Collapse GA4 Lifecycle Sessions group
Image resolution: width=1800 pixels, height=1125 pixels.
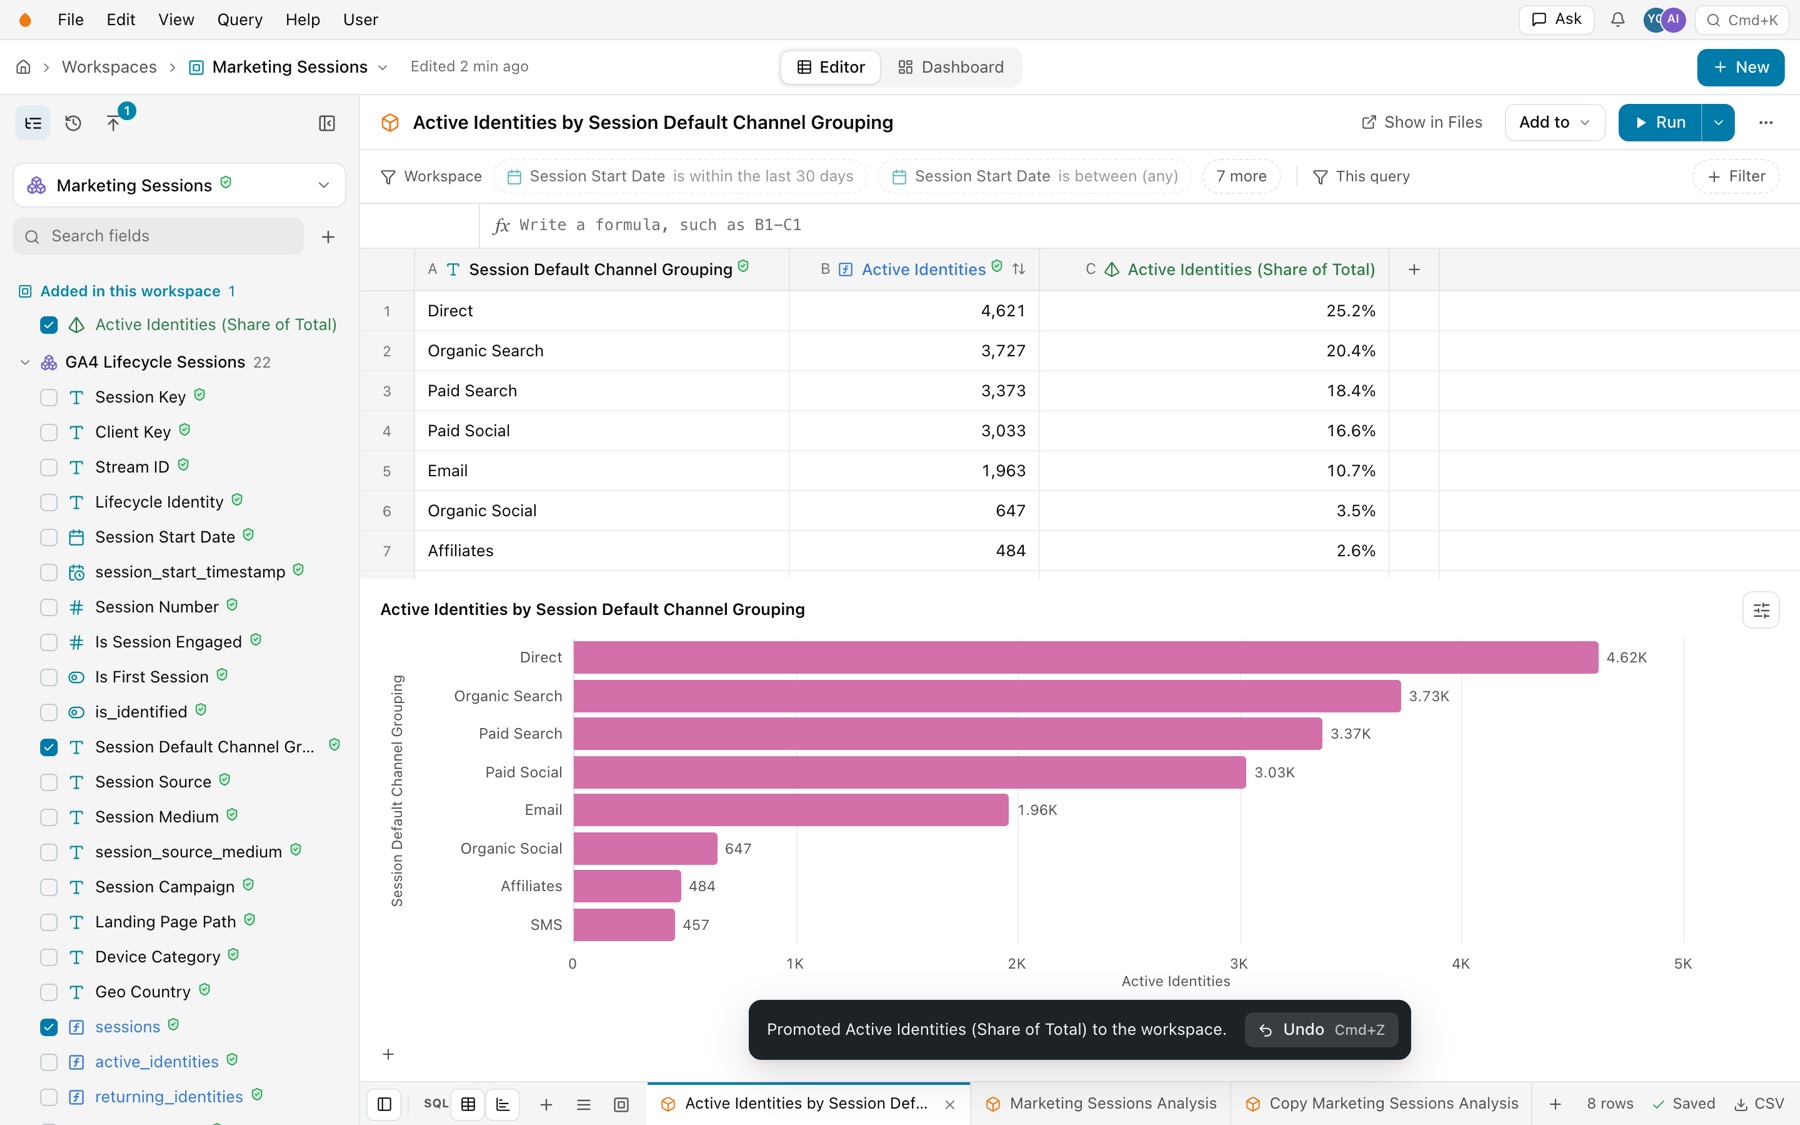[x=25, y=362]
